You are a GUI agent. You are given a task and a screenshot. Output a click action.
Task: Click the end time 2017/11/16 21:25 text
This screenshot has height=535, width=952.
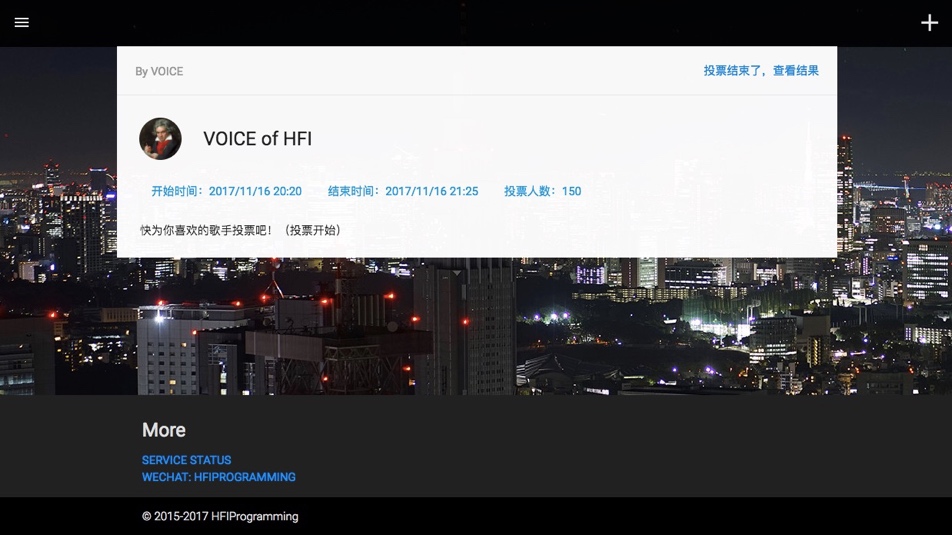(x=403, y=191)
